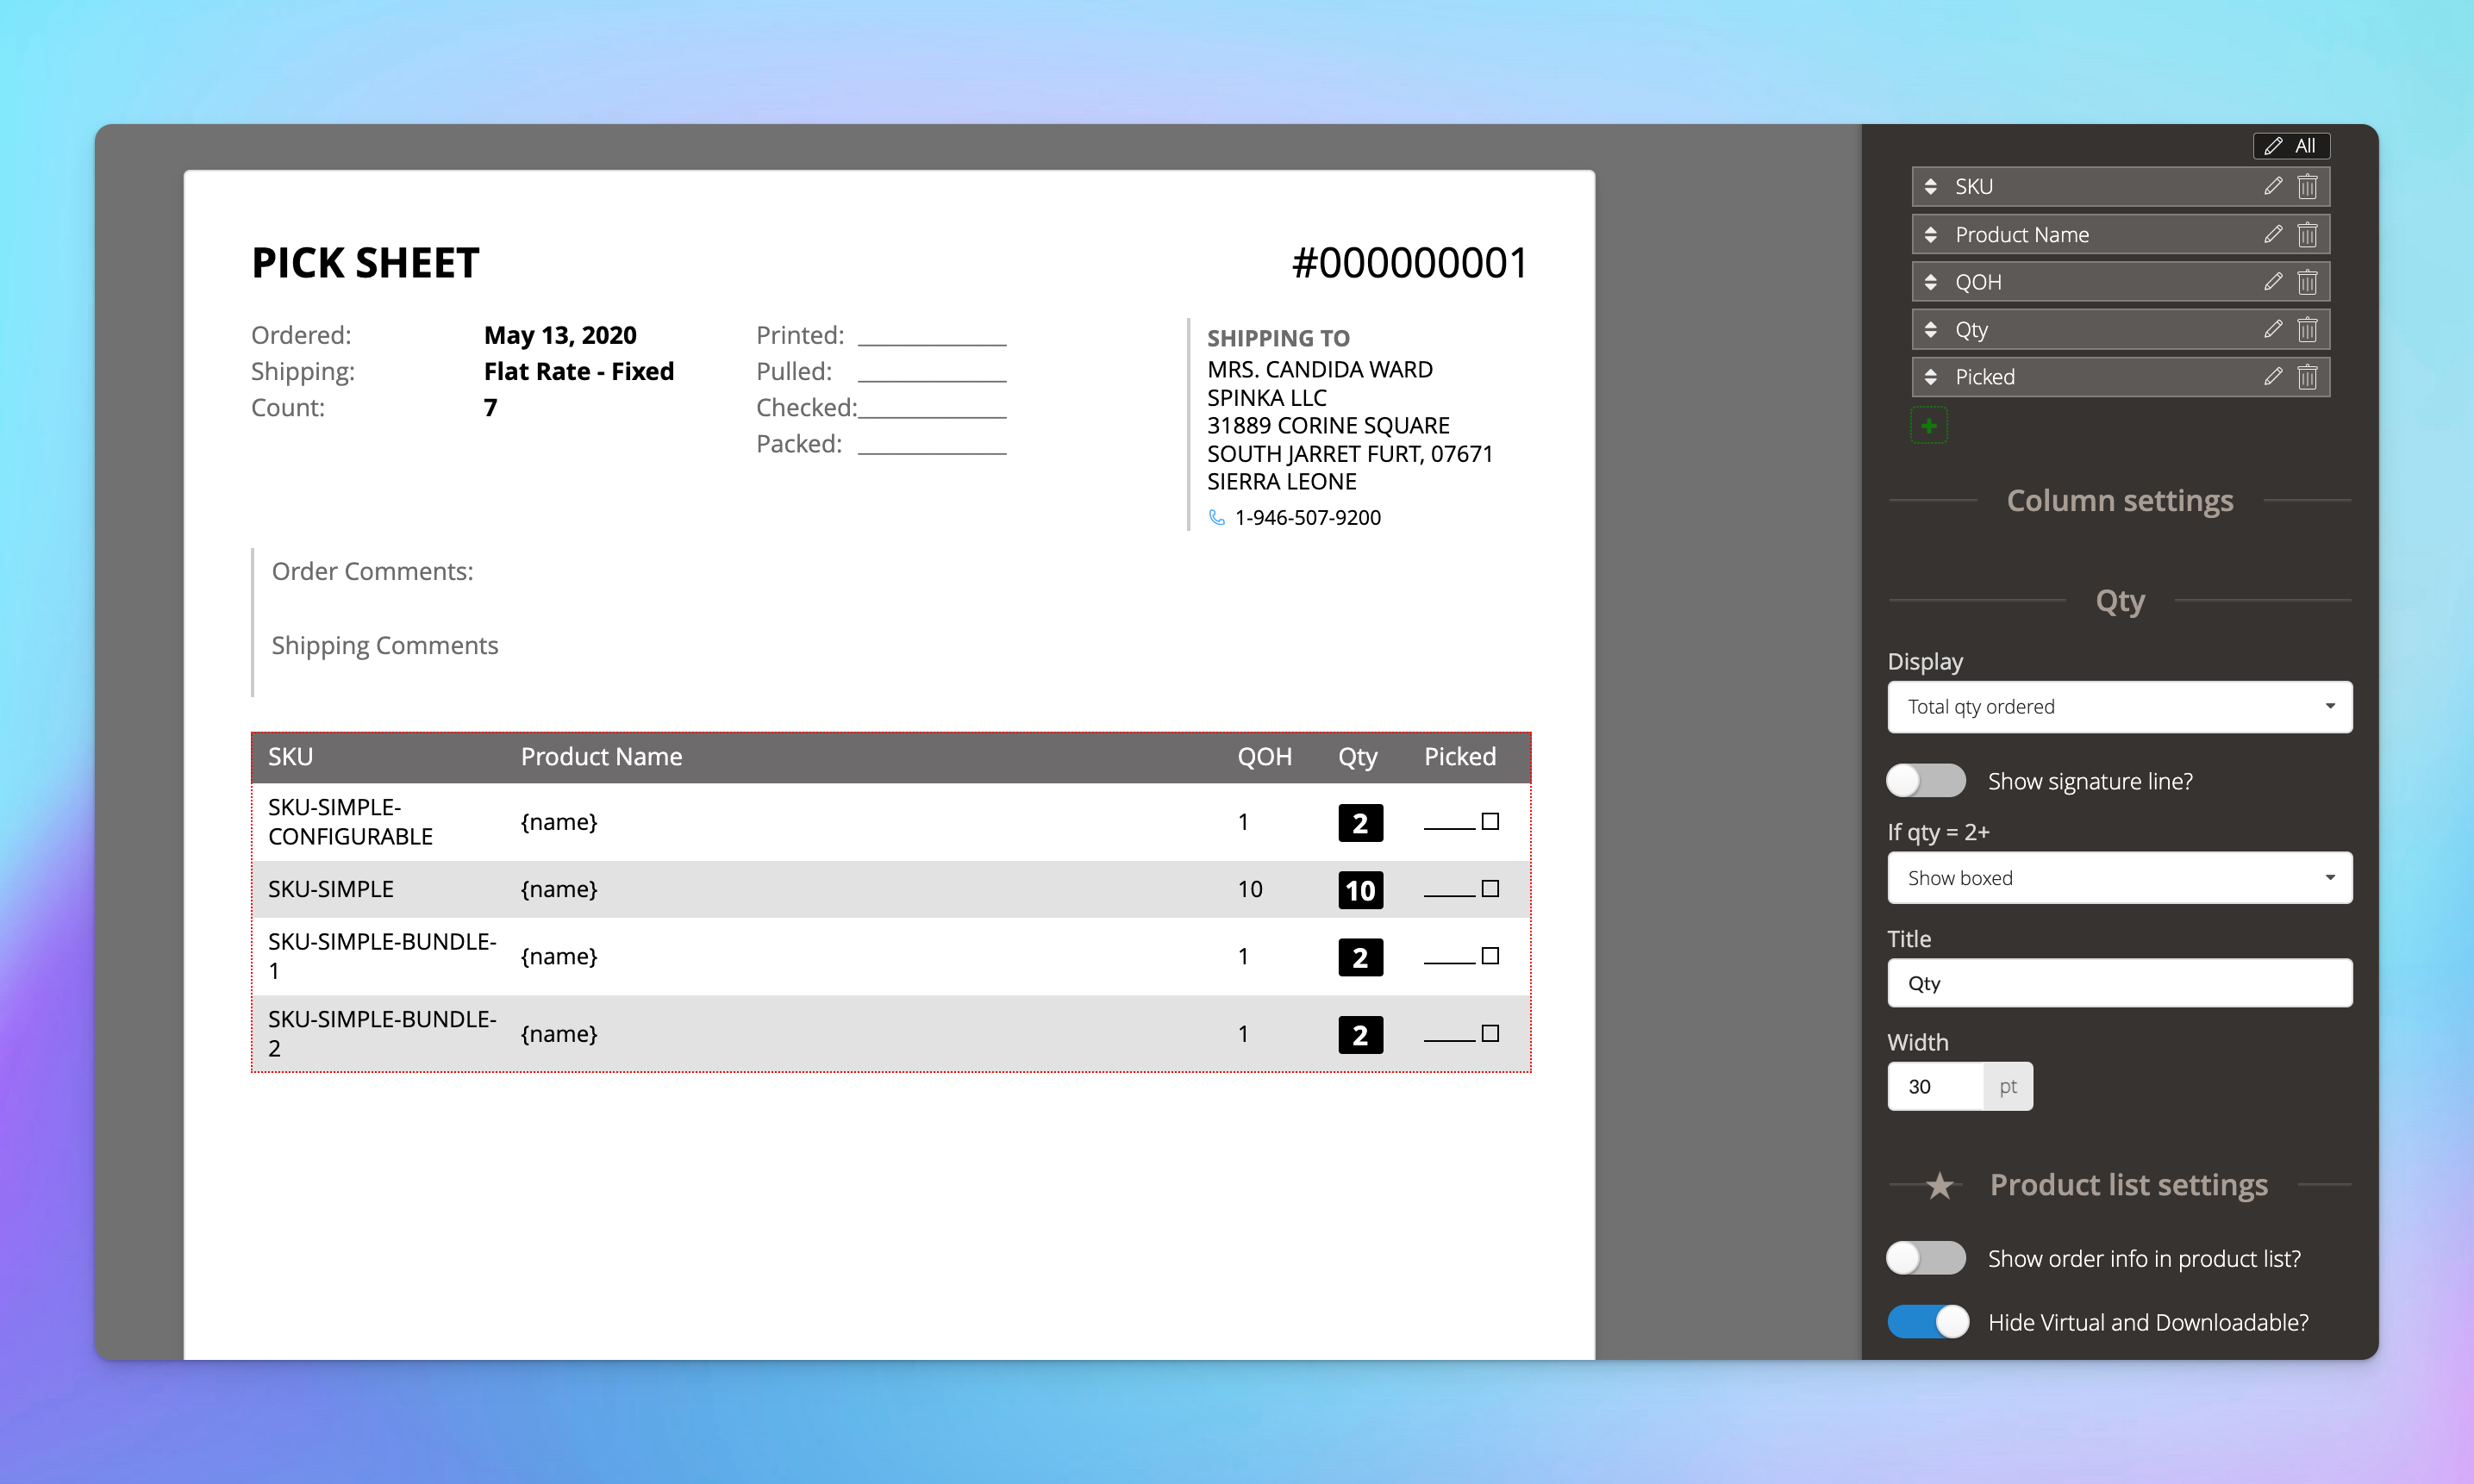The width and height of the screenshot is (2474, 1484).
Task: Toggle the Show signature line switch
Action: coord(1926,779)
